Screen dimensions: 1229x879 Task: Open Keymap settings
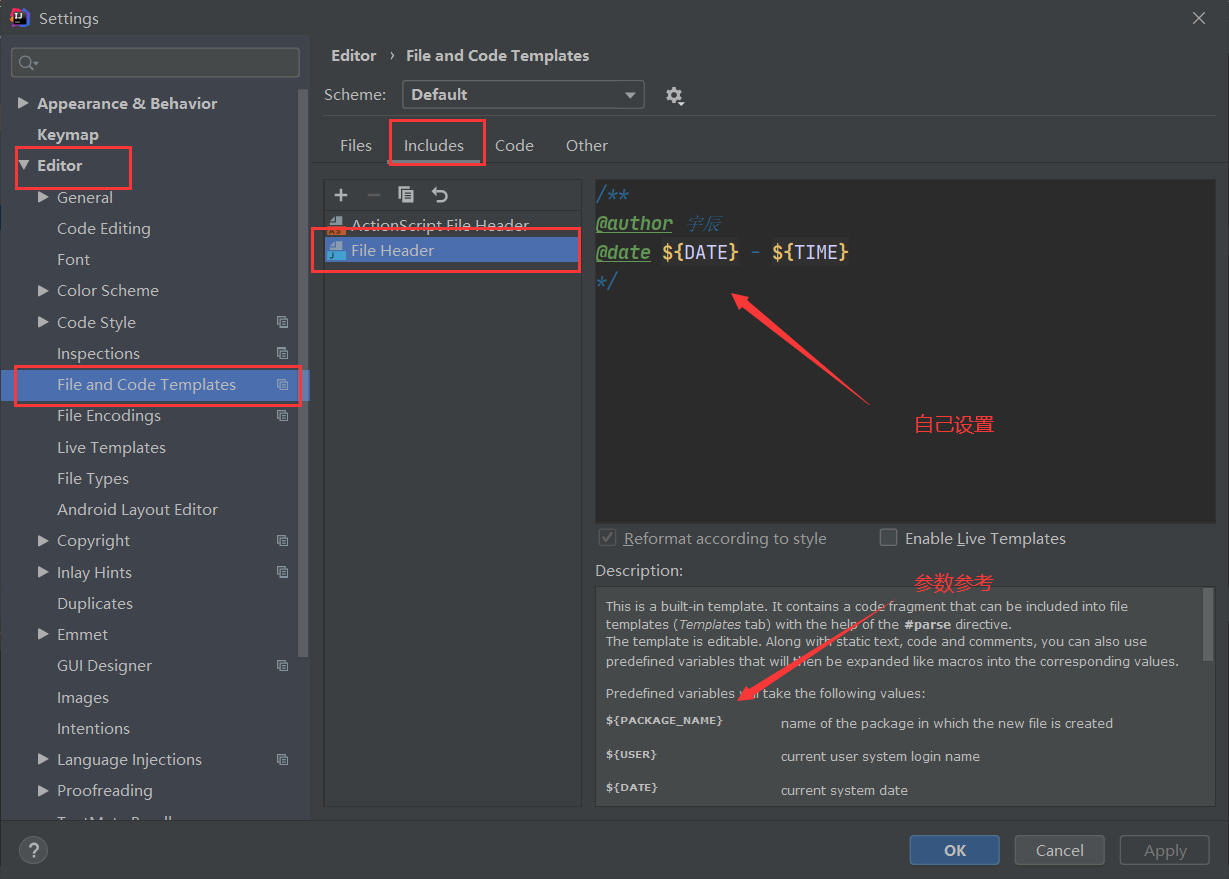(x=68, y=134)
